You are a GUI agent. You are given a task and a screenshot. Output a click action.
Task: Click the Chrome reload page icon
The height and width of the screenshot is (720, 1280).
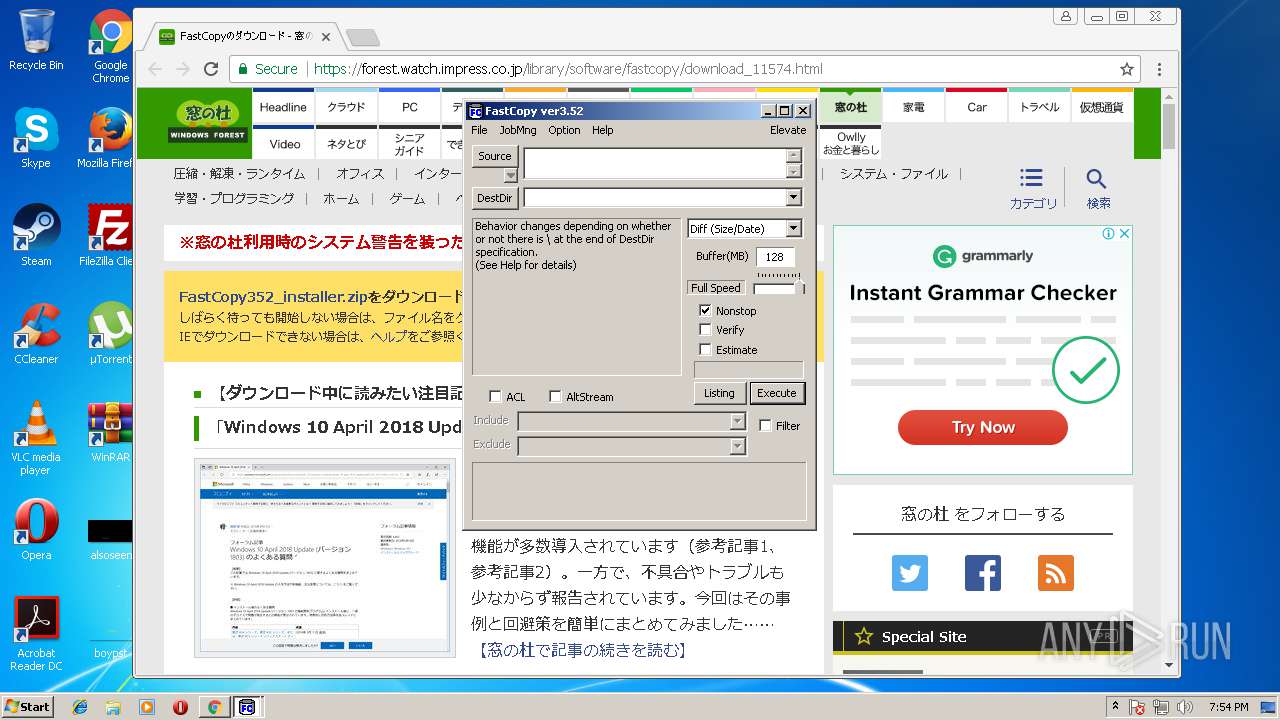click(x=211, y=69)
